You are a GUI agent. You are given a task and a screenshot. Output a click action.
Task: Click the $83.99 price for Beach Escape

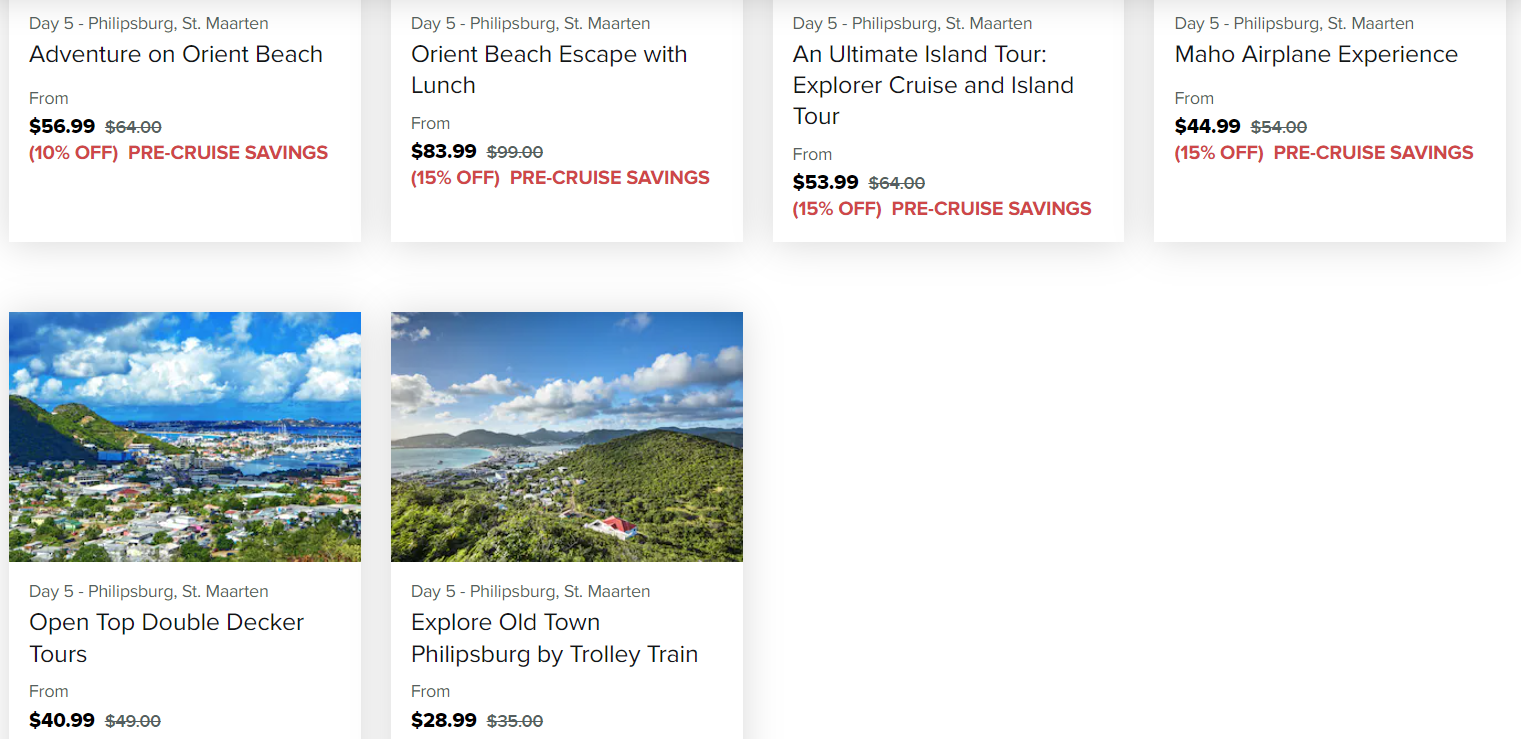[x=444, y=151]
